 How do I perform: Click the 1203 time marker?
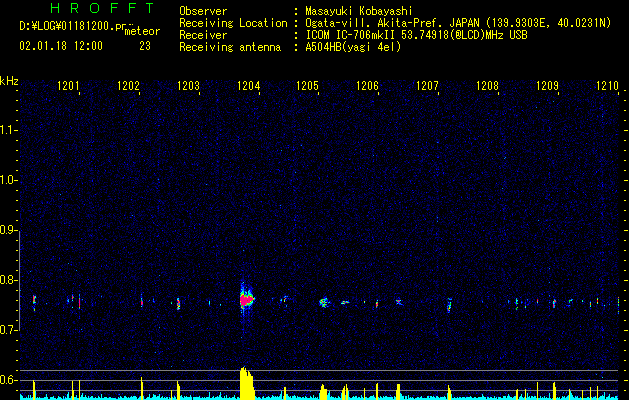(x=189, y=86)
